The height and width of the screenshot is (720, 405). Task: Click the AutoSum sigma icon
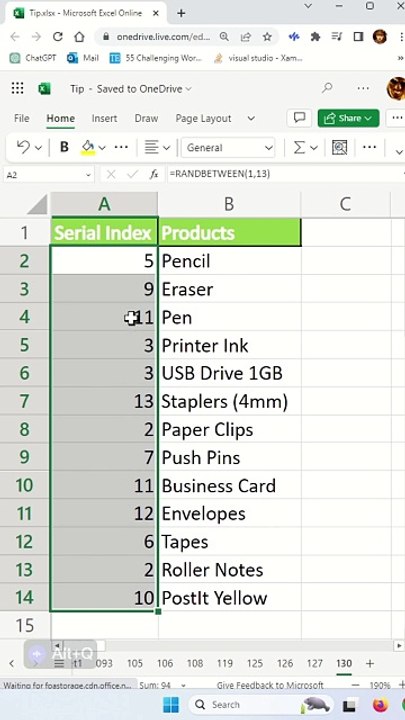[x=299, y=147]
